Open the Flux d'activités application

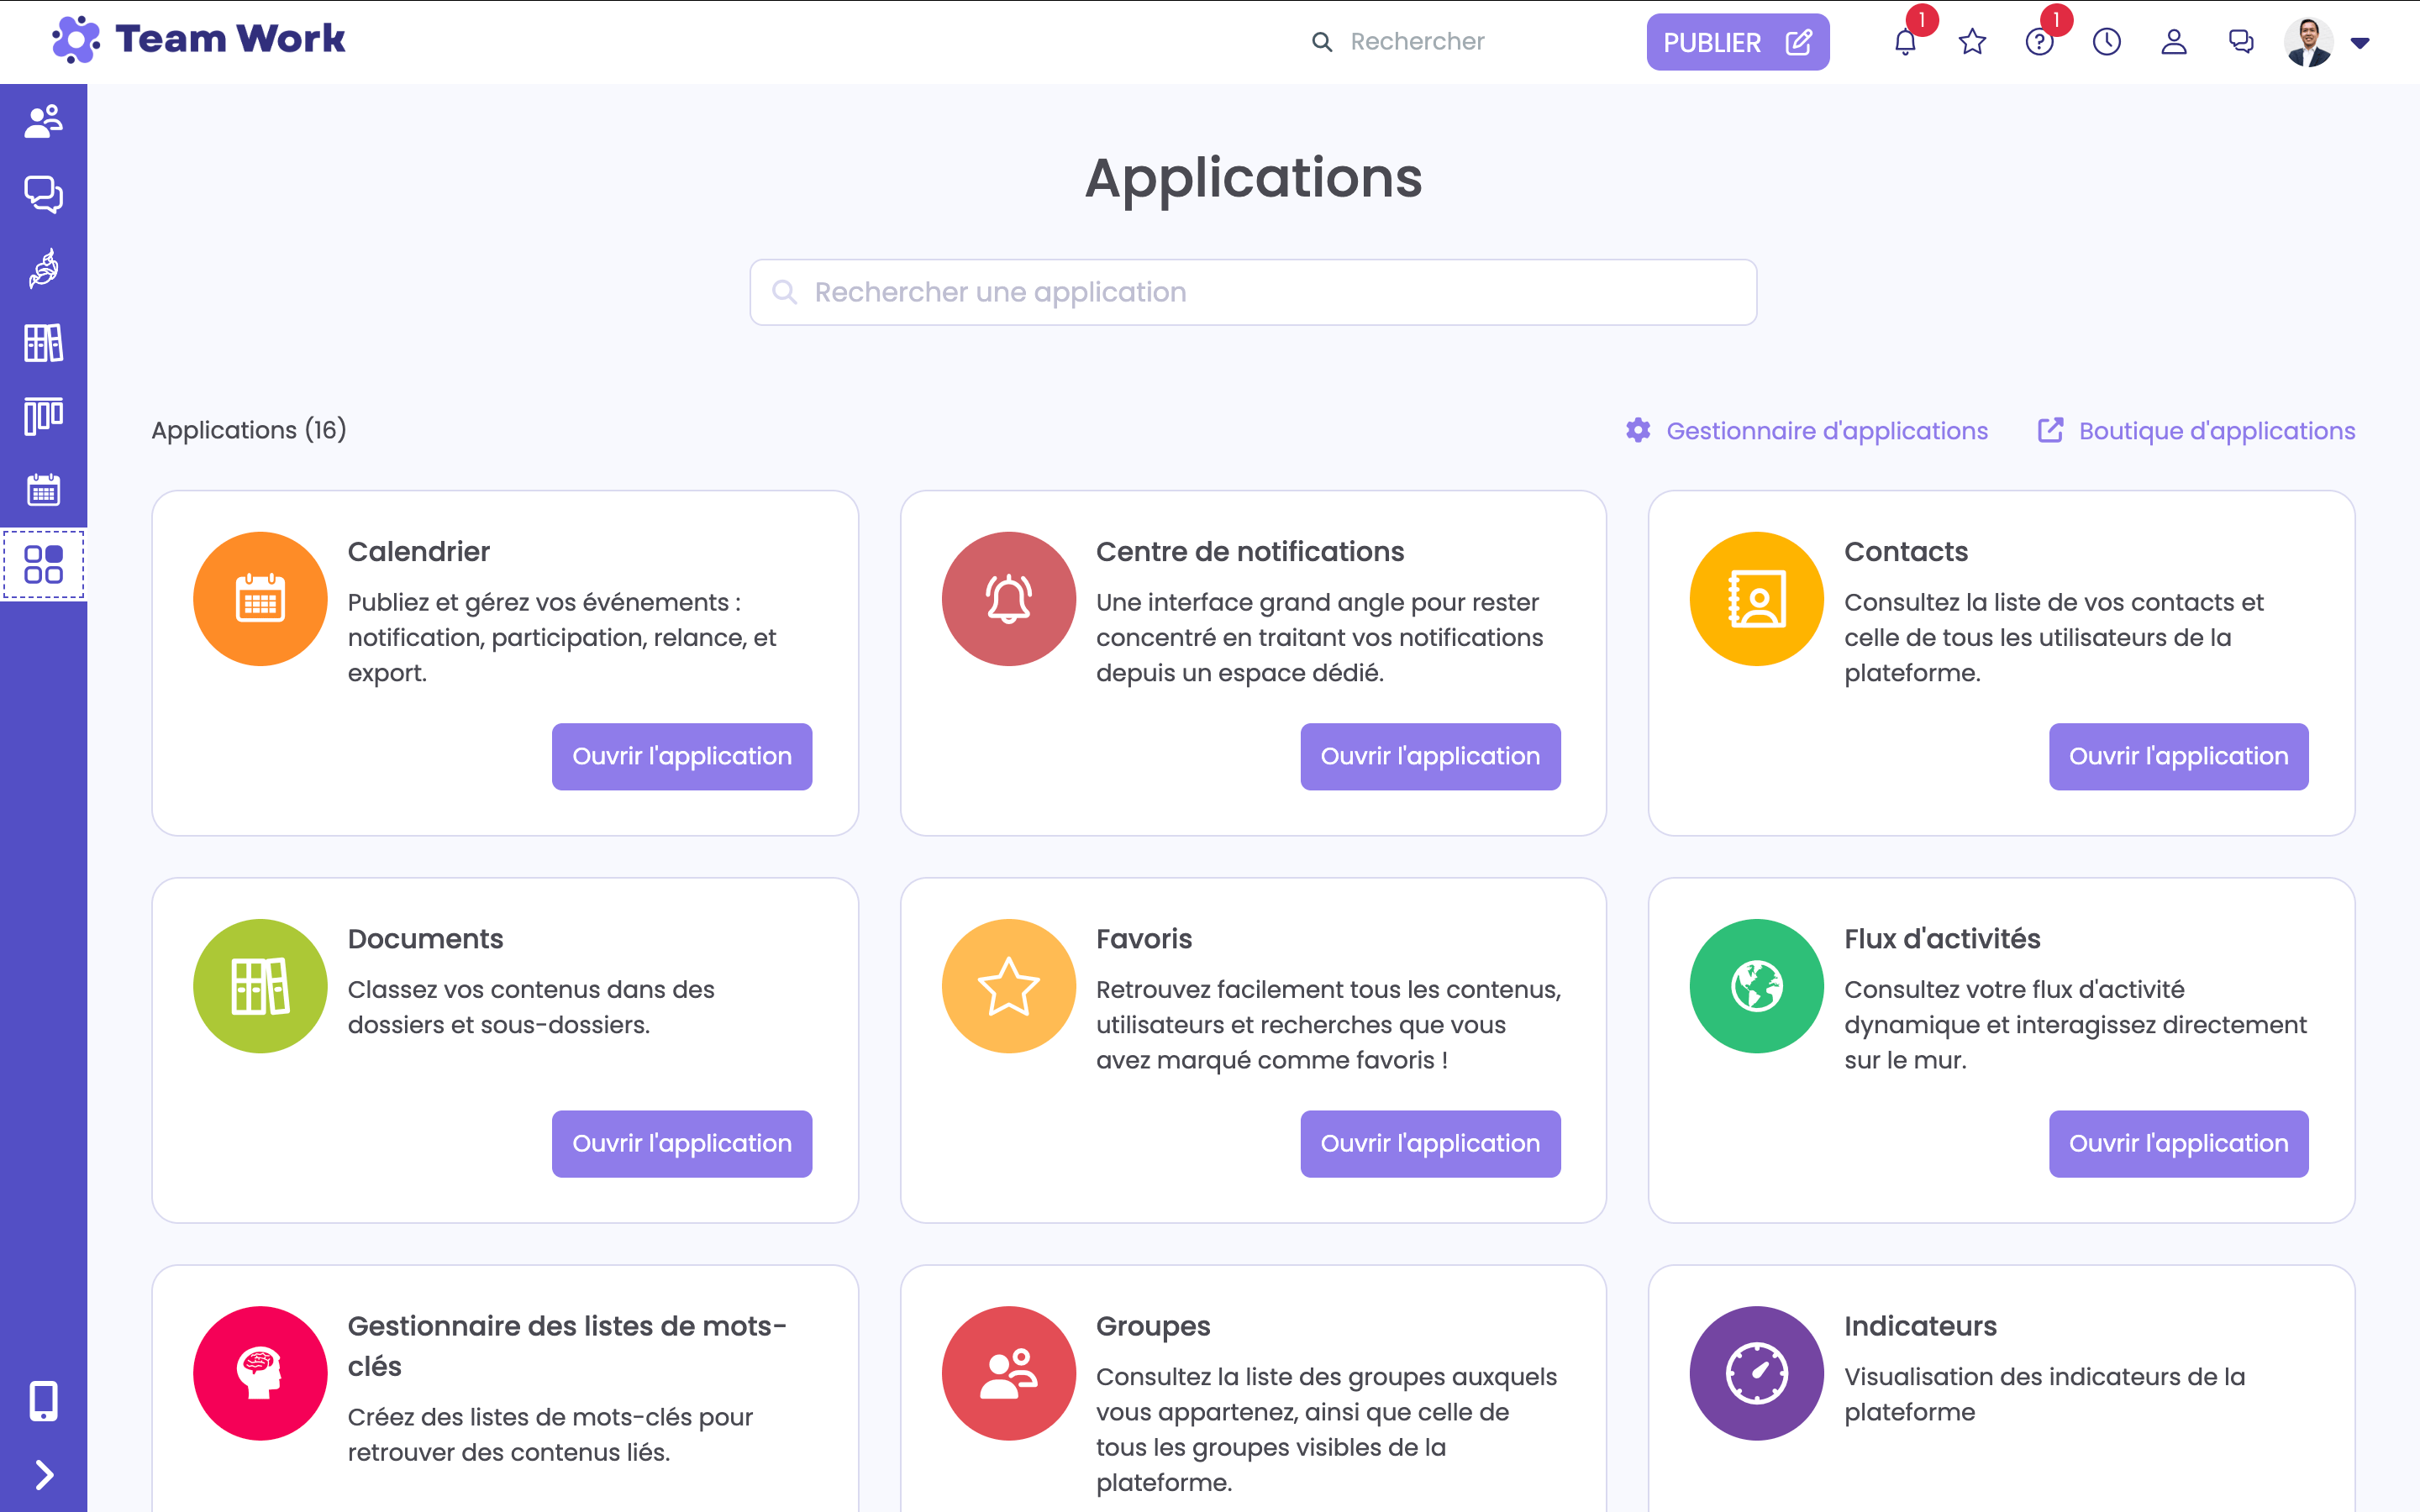point(2178,1143)
